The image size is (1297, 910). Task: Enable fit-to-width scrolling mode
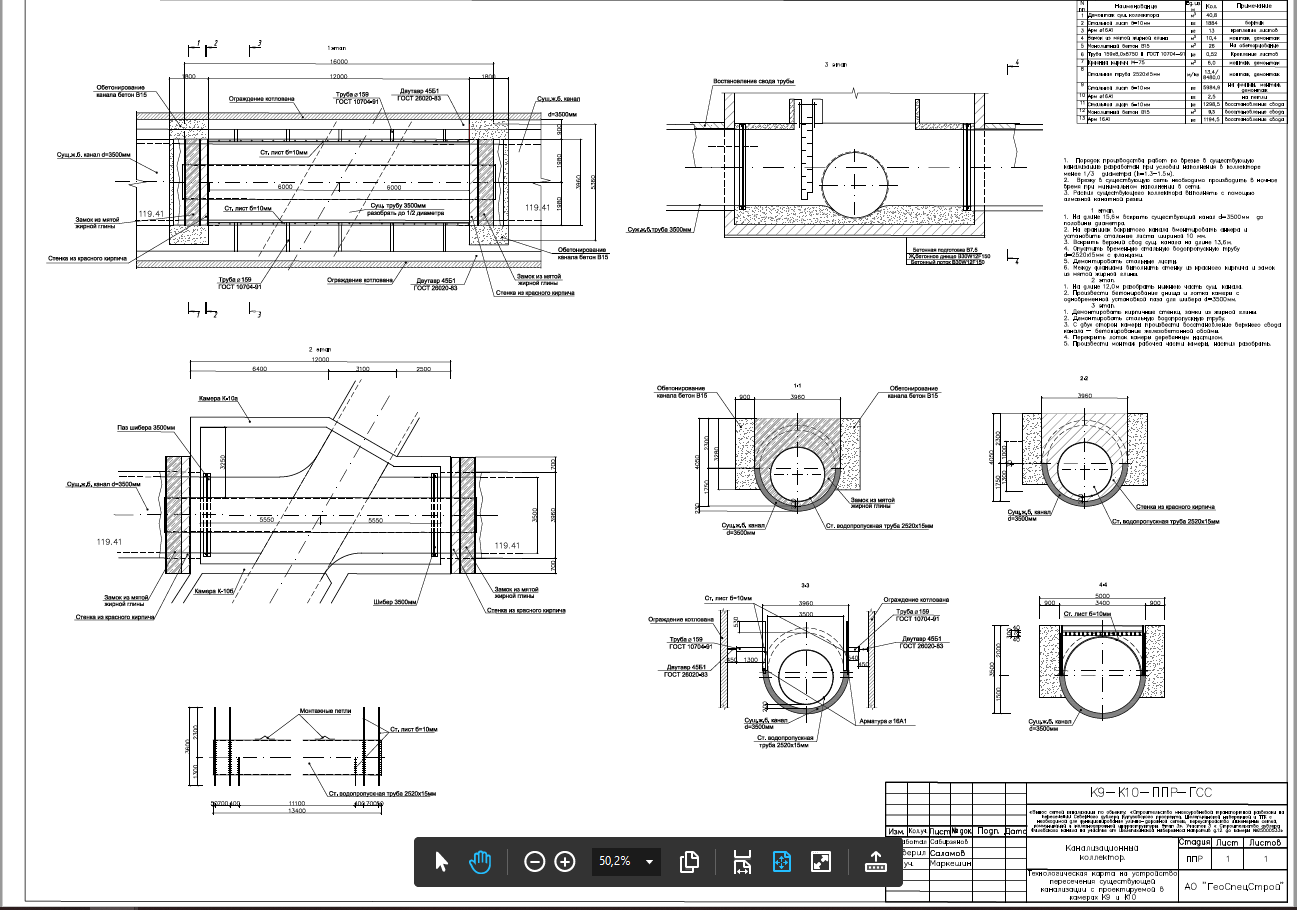741,861
